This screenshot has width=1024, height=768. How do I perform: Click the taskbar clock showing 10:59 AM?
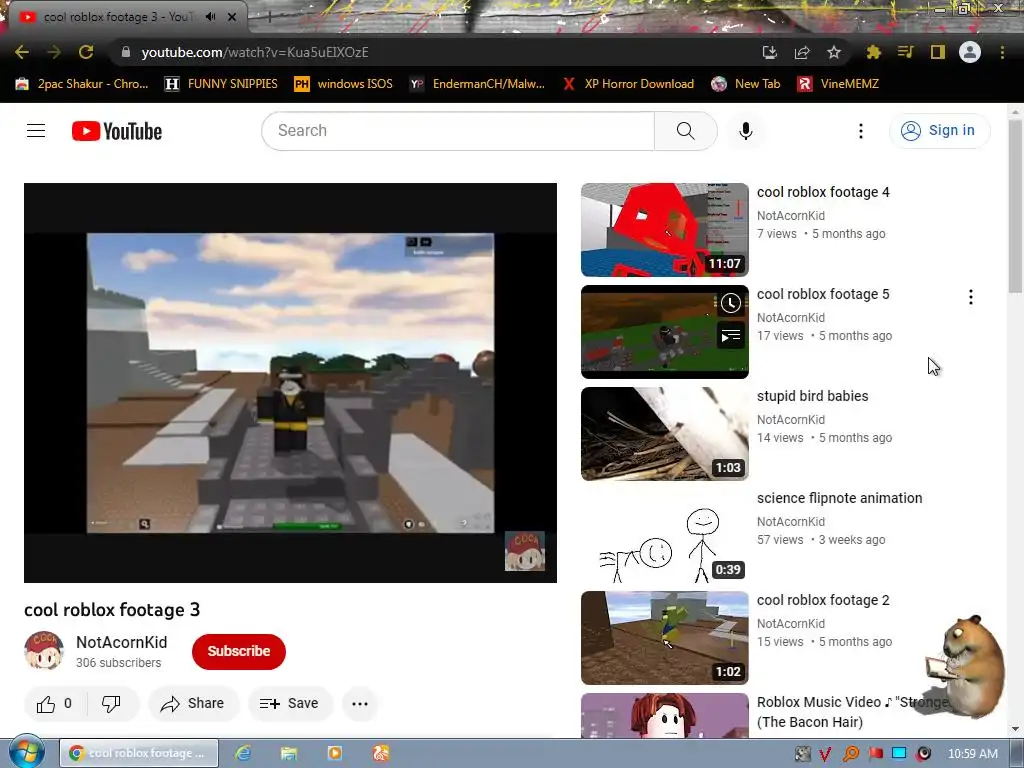pyautogui.click(x=972, y=754)
